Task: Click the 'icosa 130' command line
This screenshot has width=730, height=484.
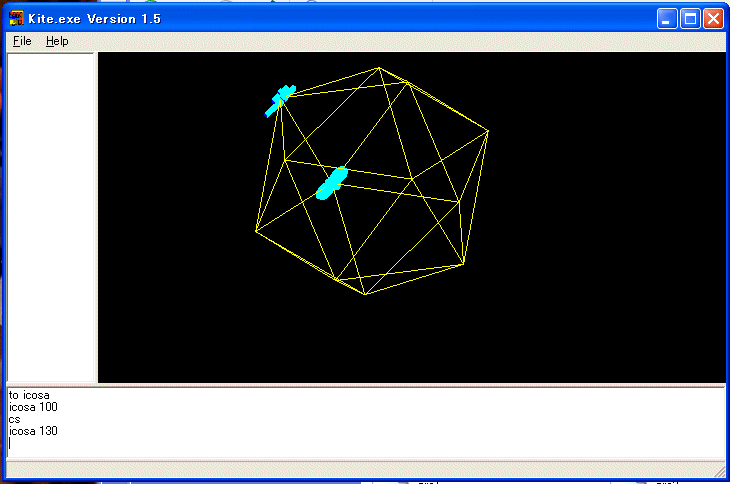Action: 33,431
